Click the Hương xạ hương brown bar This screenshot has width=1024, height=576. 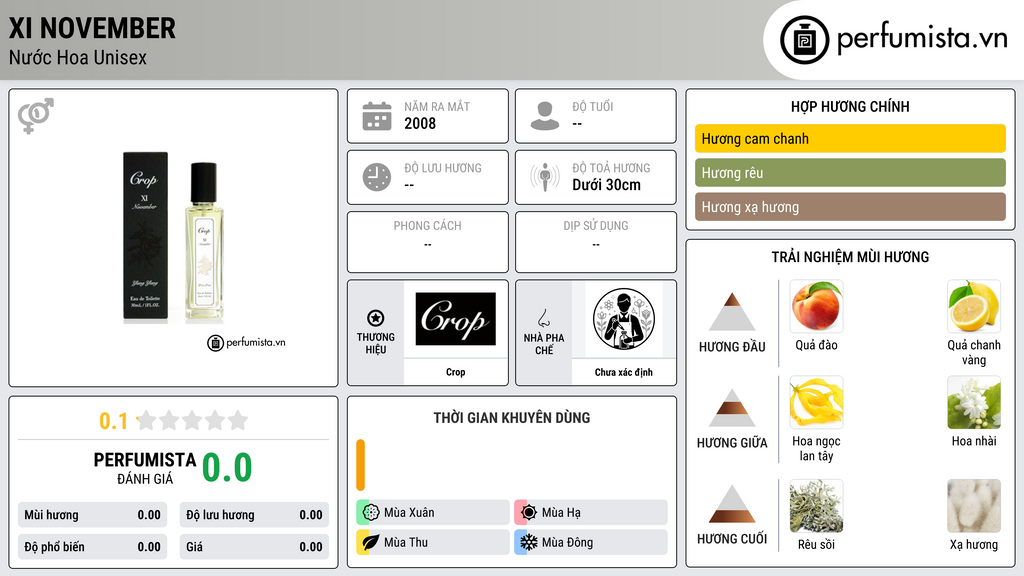click(x=850, y=207)
